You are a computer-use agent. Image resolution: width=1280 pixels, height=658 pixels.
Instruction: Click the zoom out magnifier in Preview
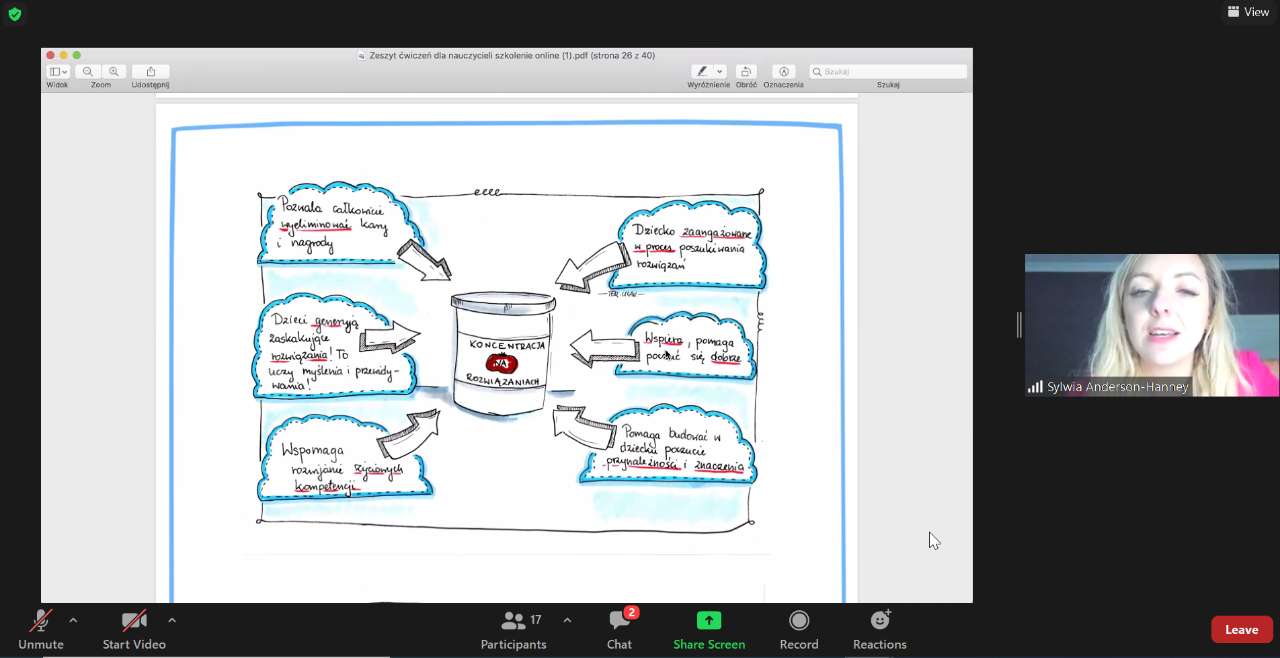(88, 72)
